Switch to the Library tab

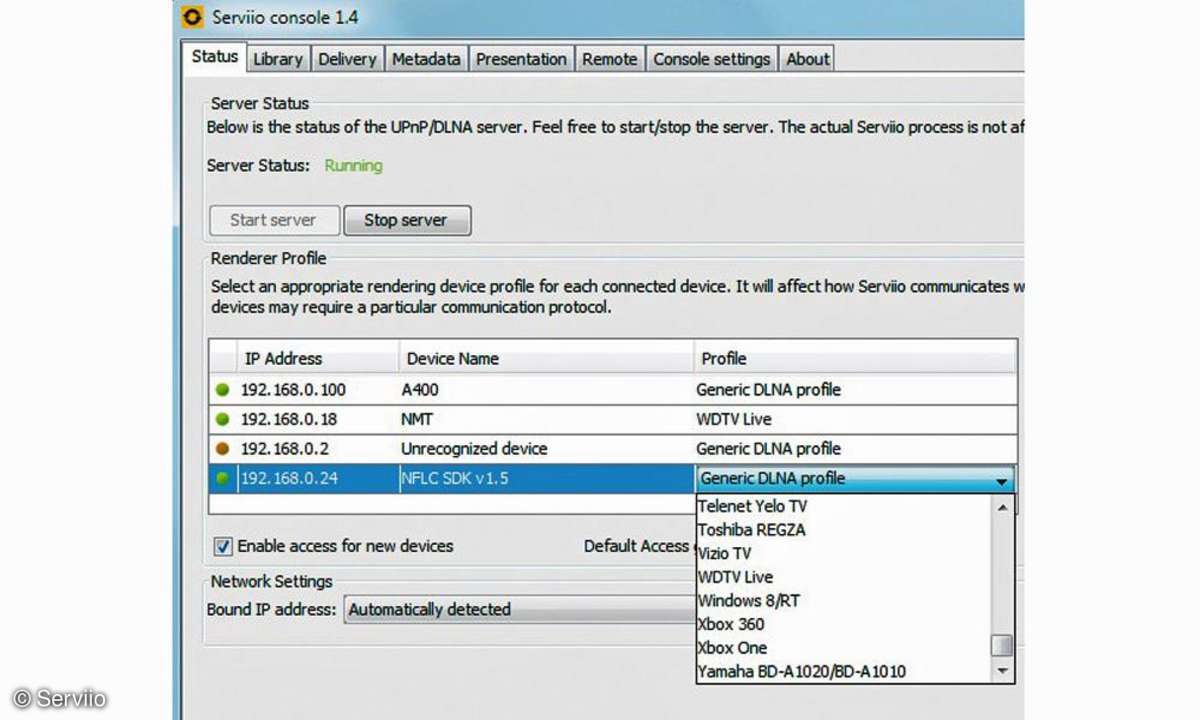pyautogui.click(x=278, y=59)
